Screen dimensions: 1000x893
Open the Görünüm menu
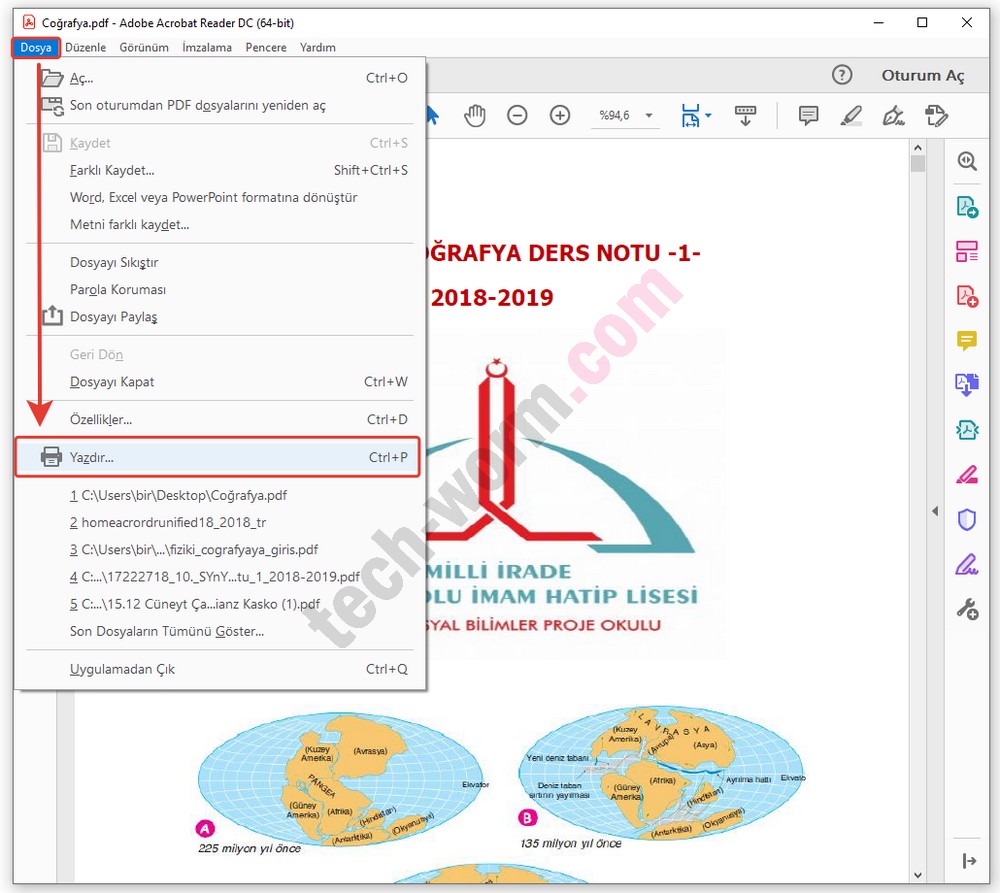144,47
